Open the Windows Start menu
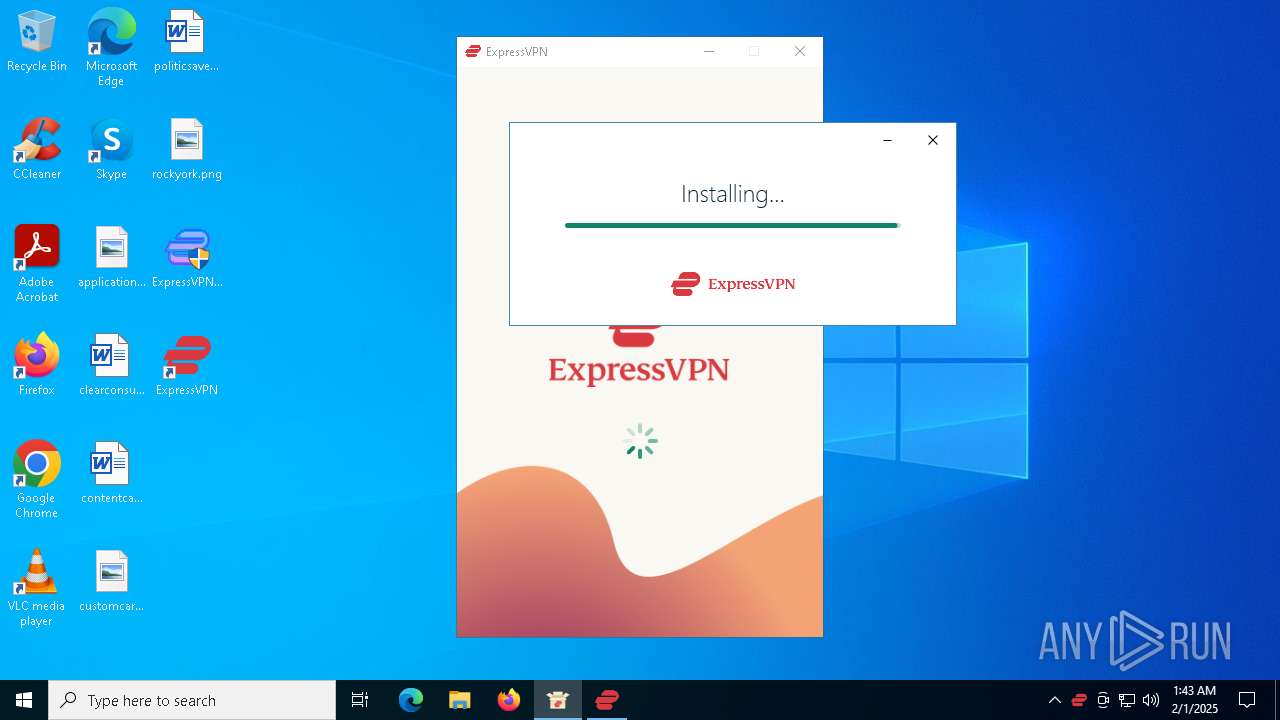This screenshot has height=720, width=1280. click(x=24, y=700)
